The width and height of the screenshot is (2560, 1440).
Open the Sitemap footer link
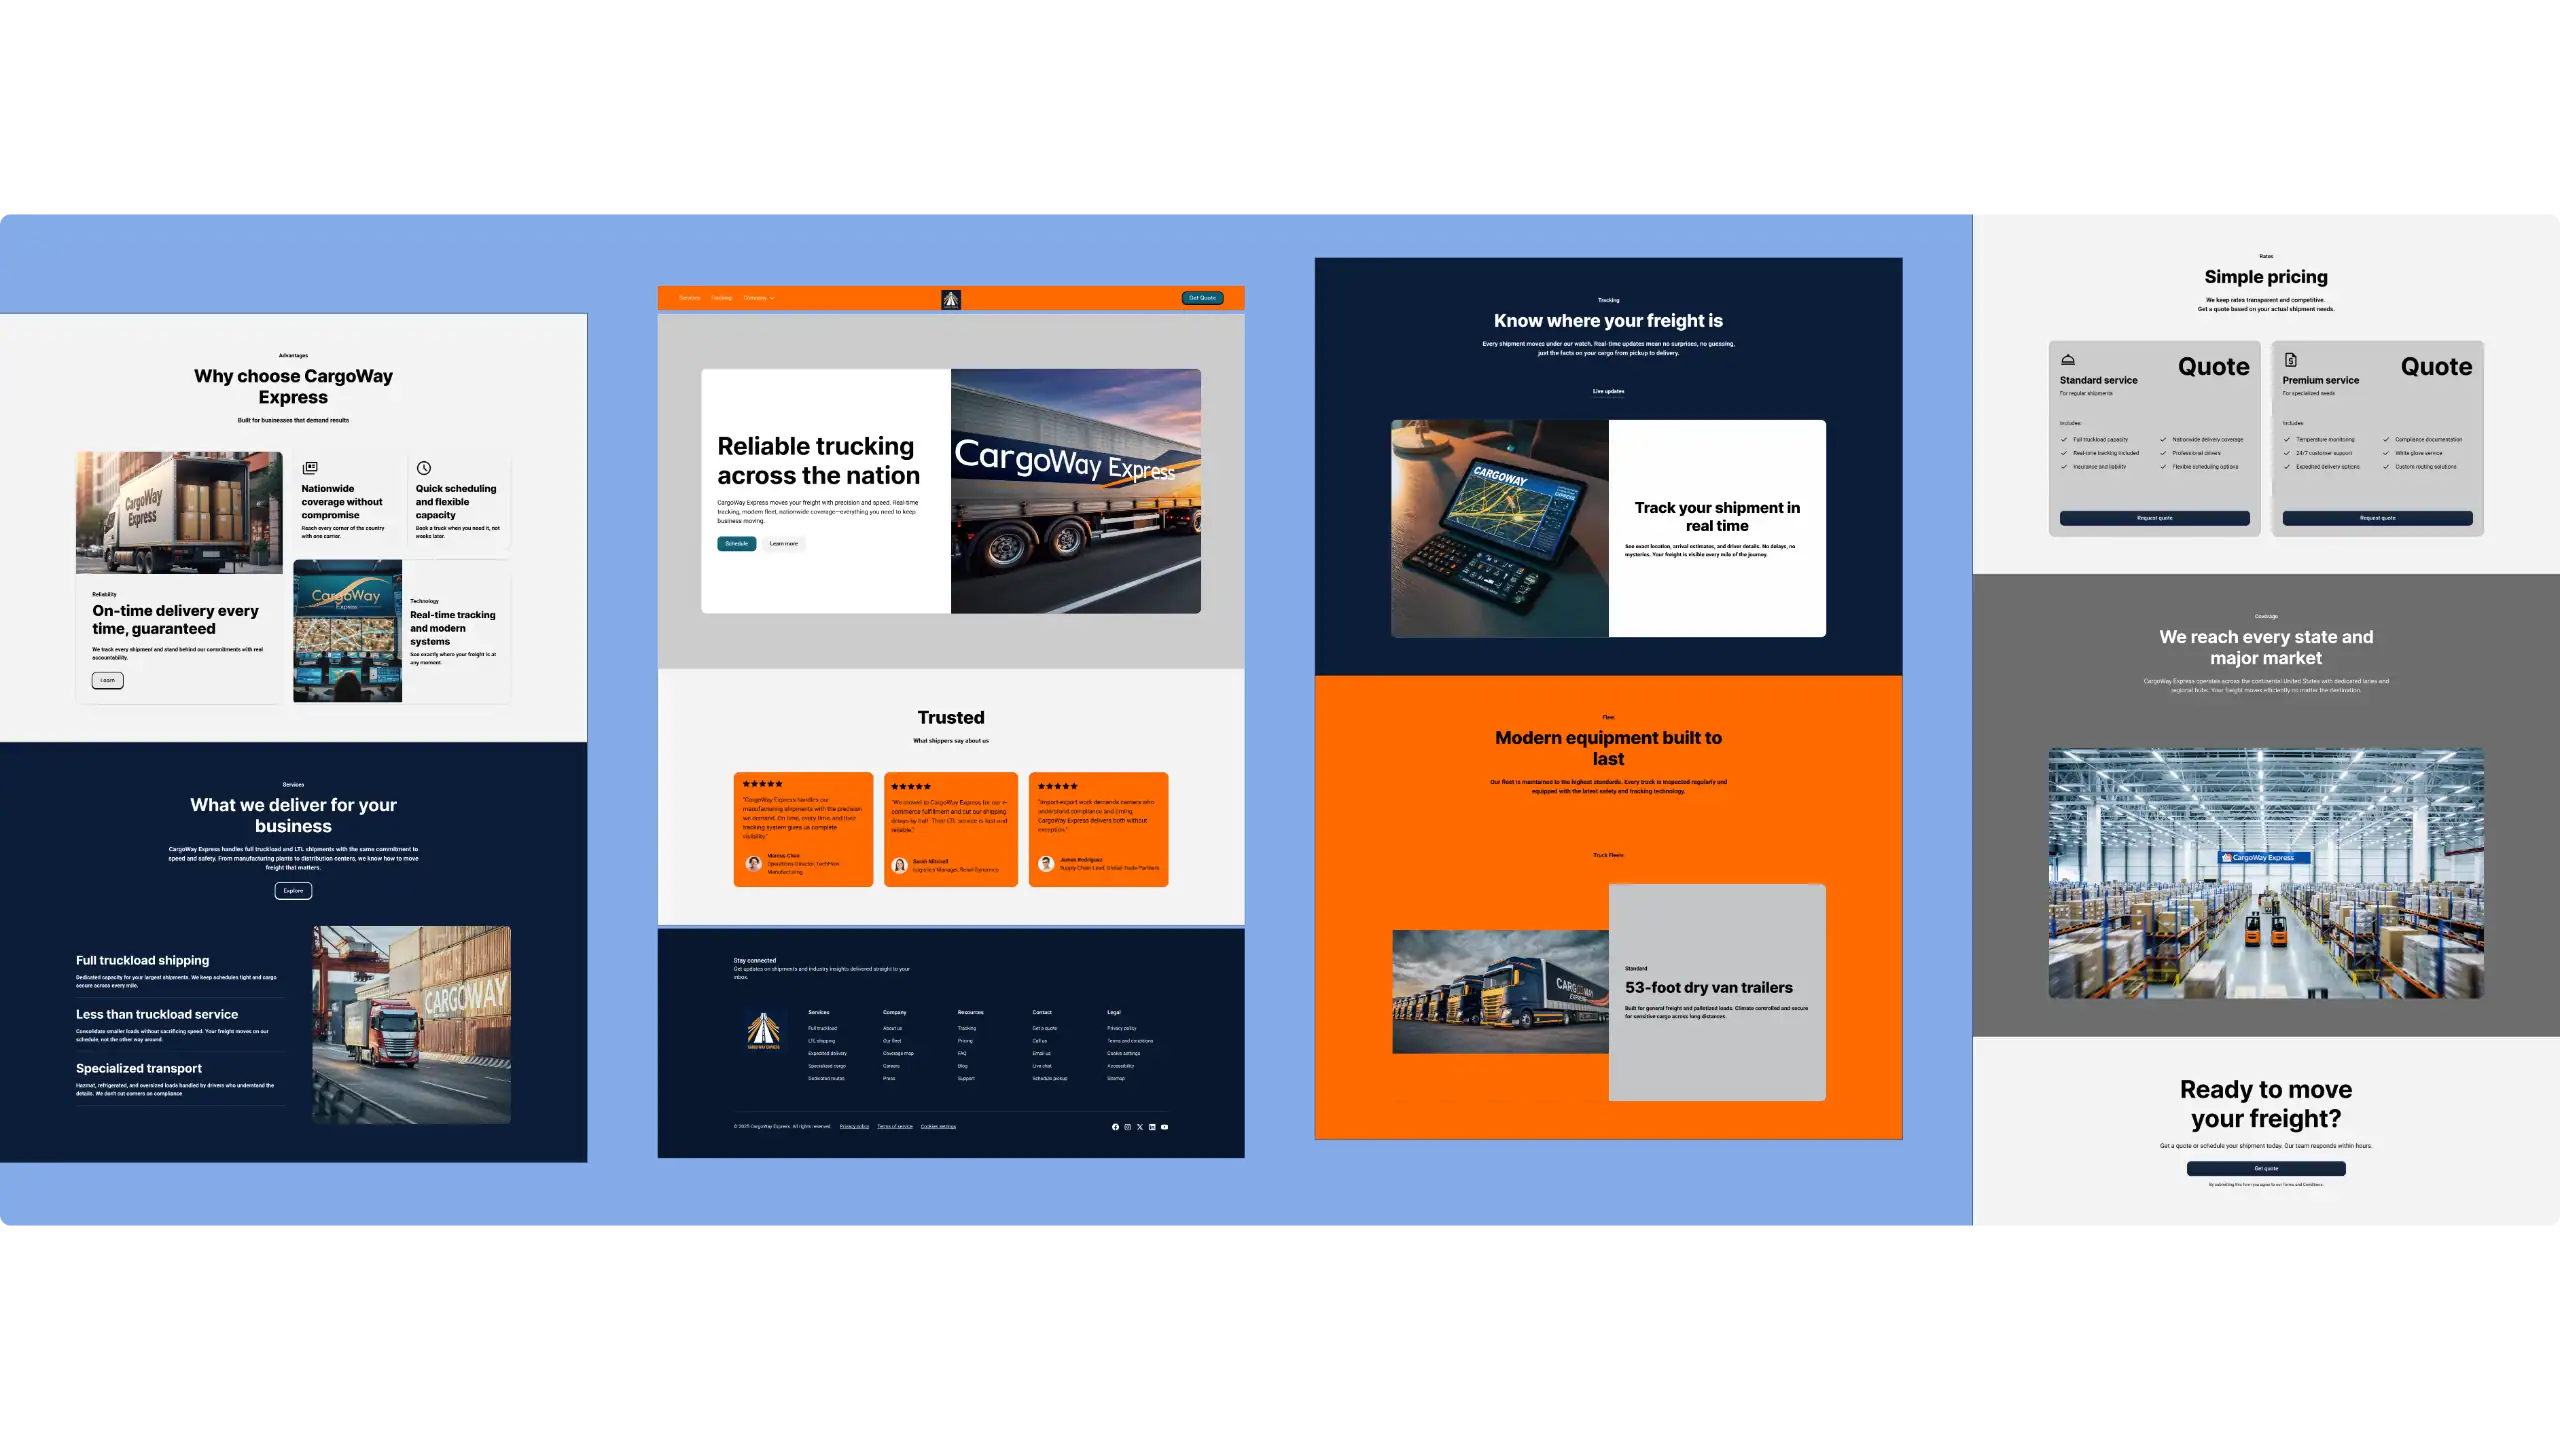click(x=1116, y=1079)
